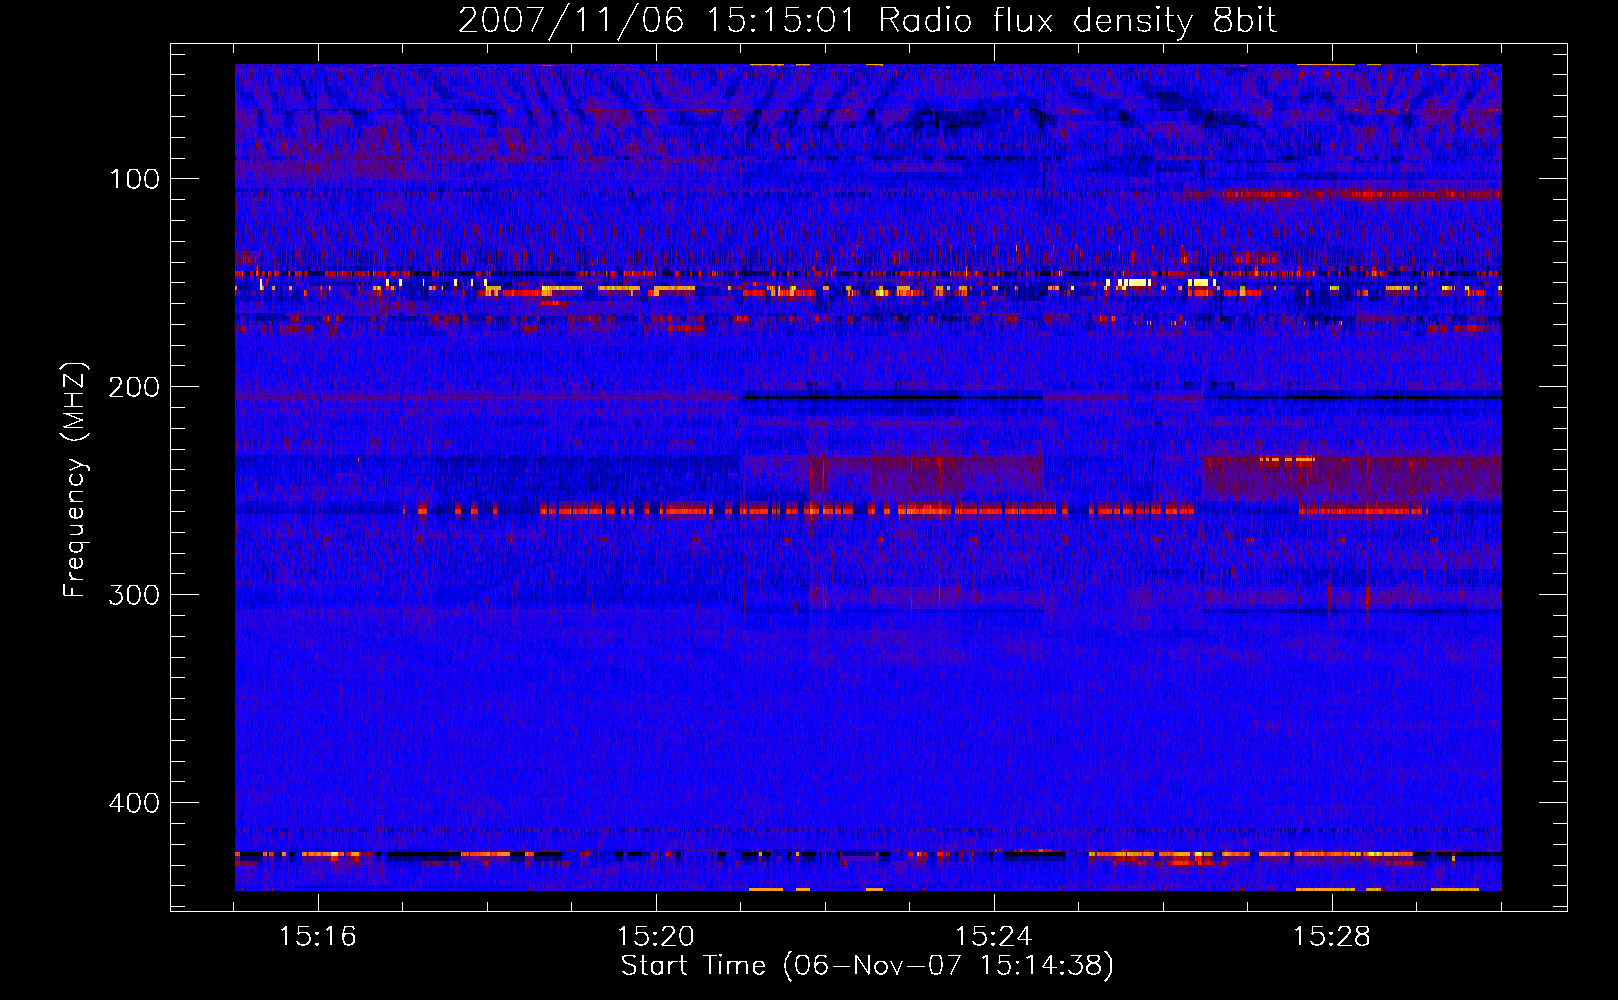Click the 300 frequency tick label
The image size is (1618, 1000).
(134, 595)
